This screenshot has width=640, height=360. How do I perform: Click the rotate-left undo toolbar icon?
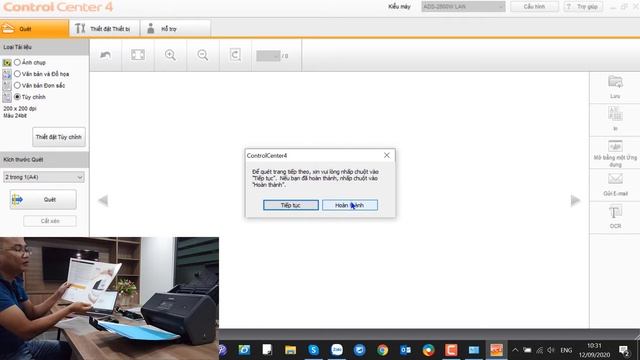pos(106,55)
